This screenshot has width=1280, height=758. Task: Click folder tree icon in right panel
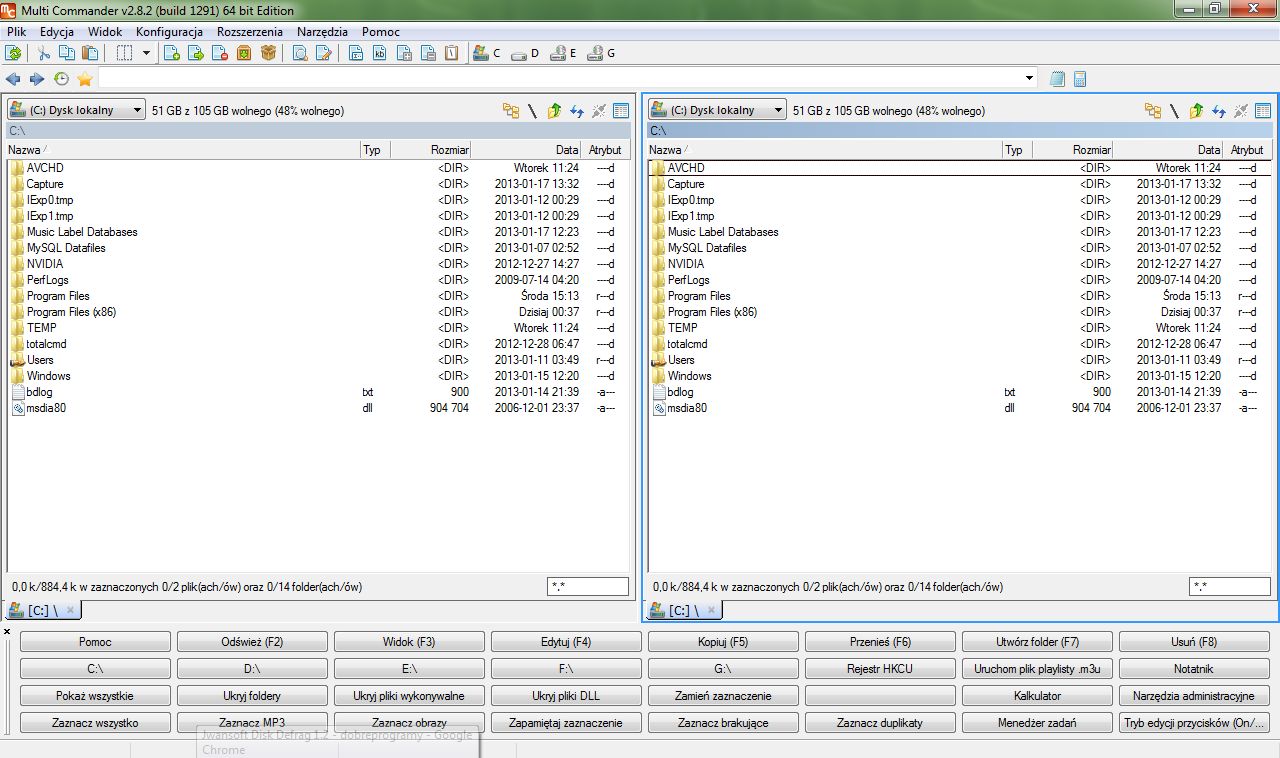tap(1153, 111)
